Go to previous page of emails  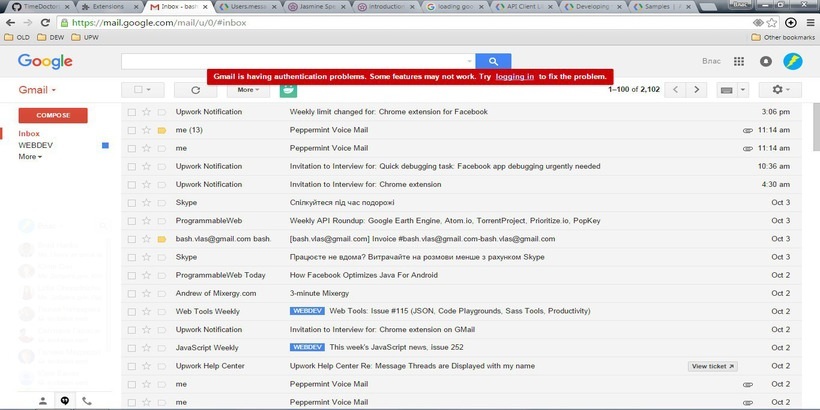[675, 90]
